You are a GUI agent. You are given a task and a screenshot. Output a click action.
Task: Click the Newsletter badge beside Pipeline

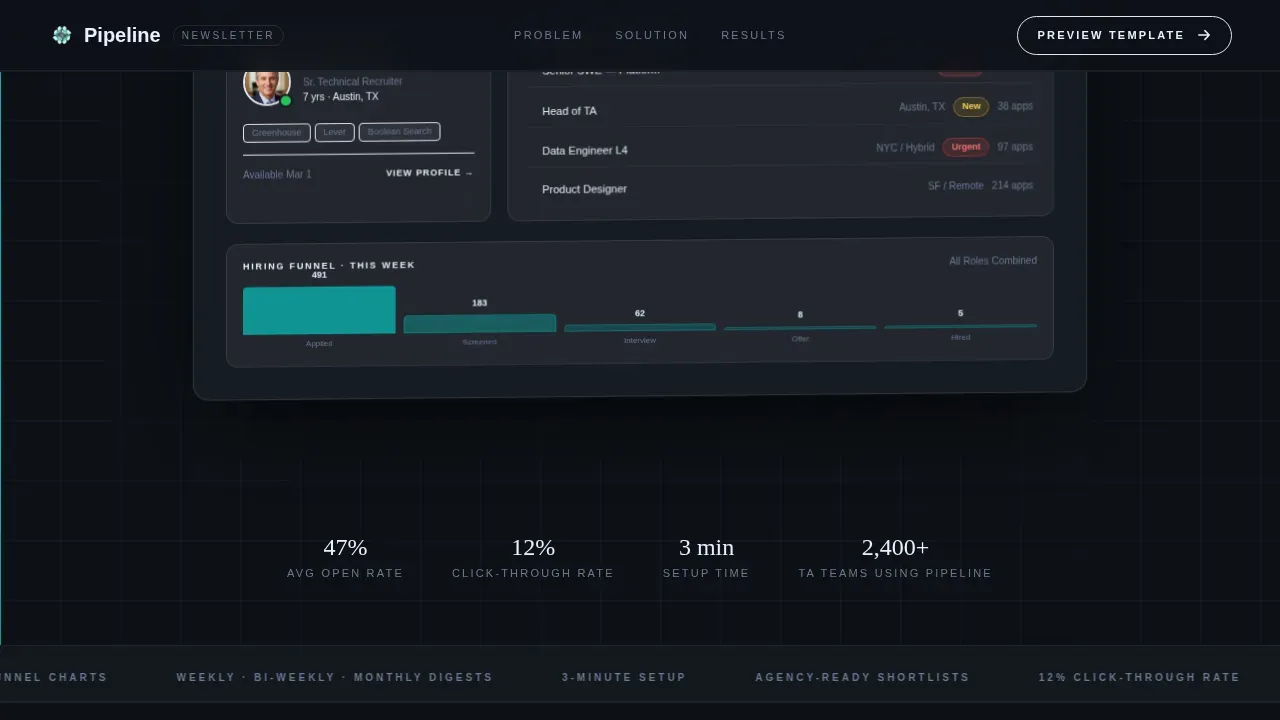[x=228, y=35]
